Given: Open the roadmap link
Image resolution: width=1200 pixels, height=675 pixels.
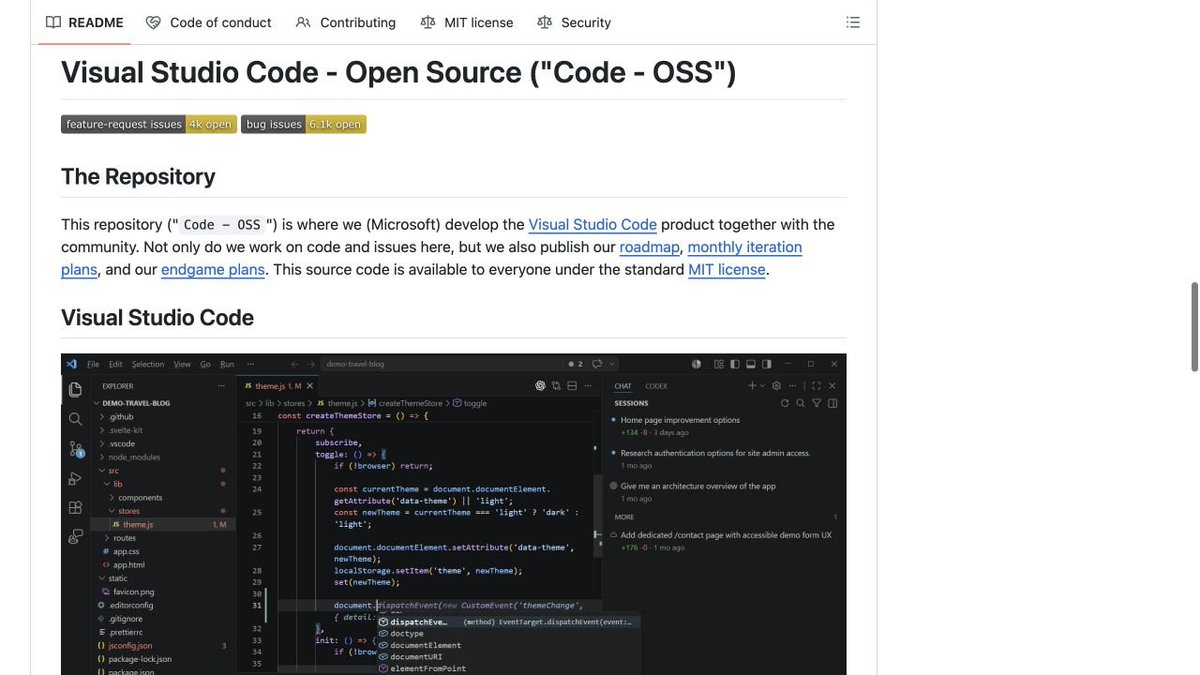Looking at the screenshot, I should point(650,247).
